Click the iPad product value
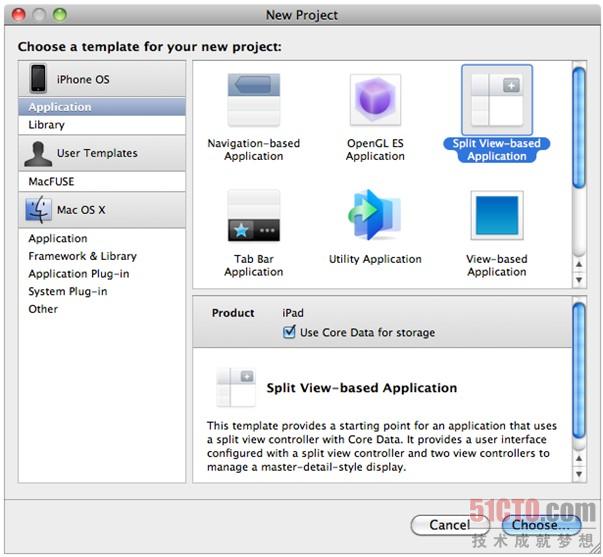 coord(293,313)
